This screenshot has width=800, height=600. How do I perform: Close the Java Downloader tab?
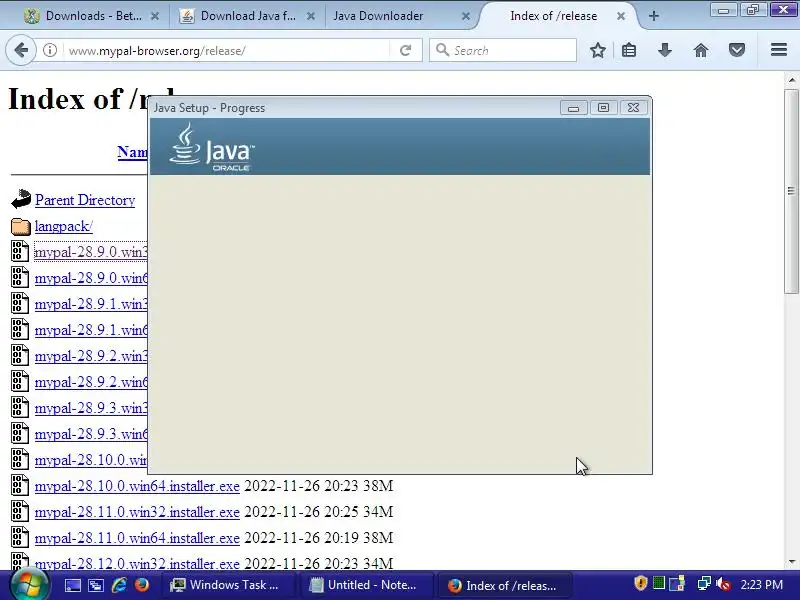click(465, 16)
